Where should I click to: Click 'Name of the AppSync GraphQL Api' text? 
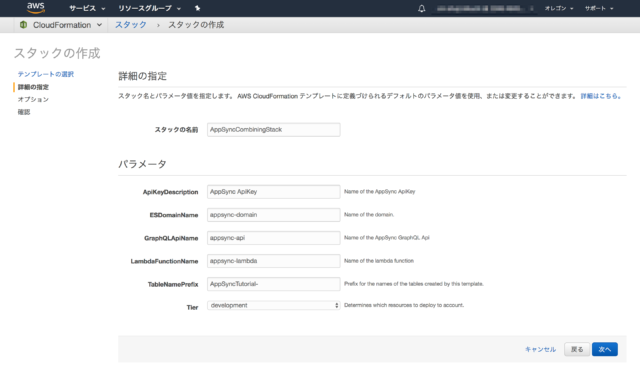click(x=387, y=237)
